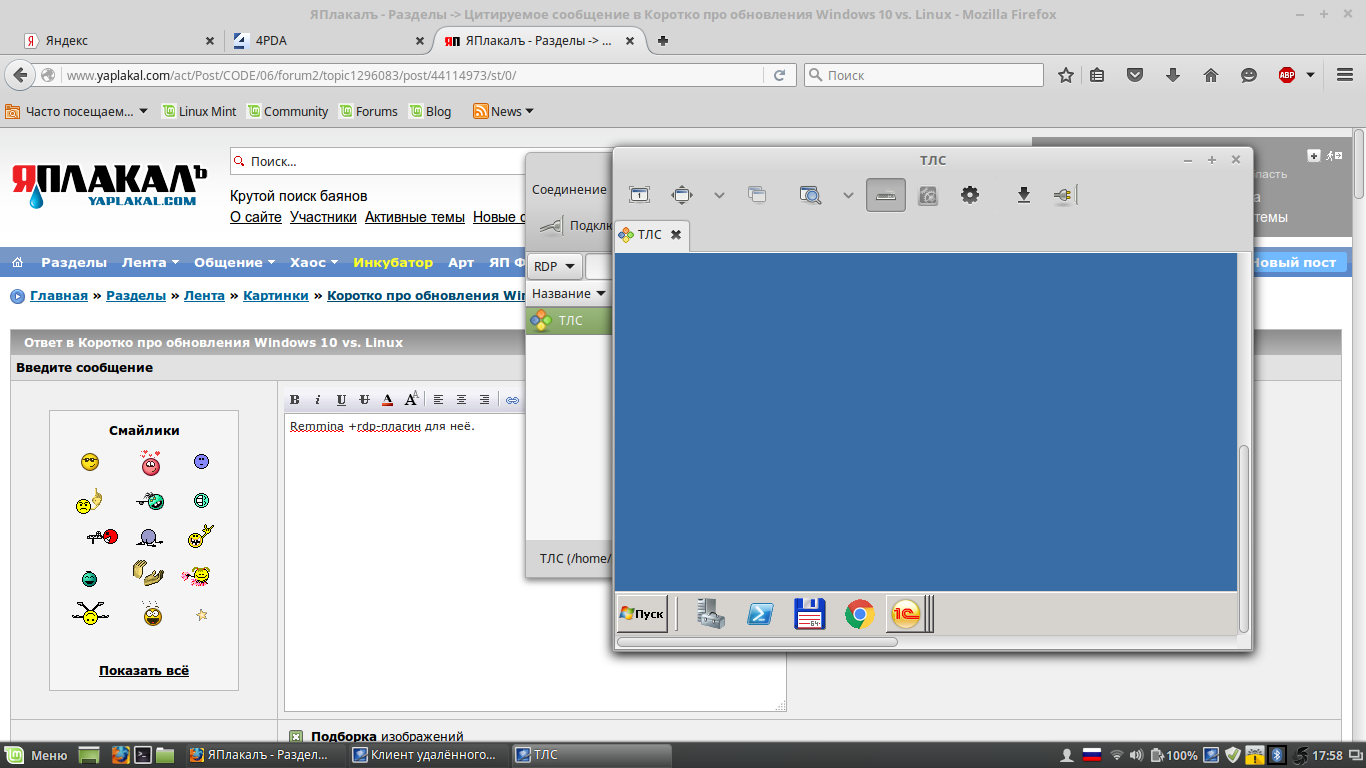Image resolution: width=1366 pixels, height=768 pixels.
Task: Toggle the Подборка изображений checkbox
Action: coord(296,736)
